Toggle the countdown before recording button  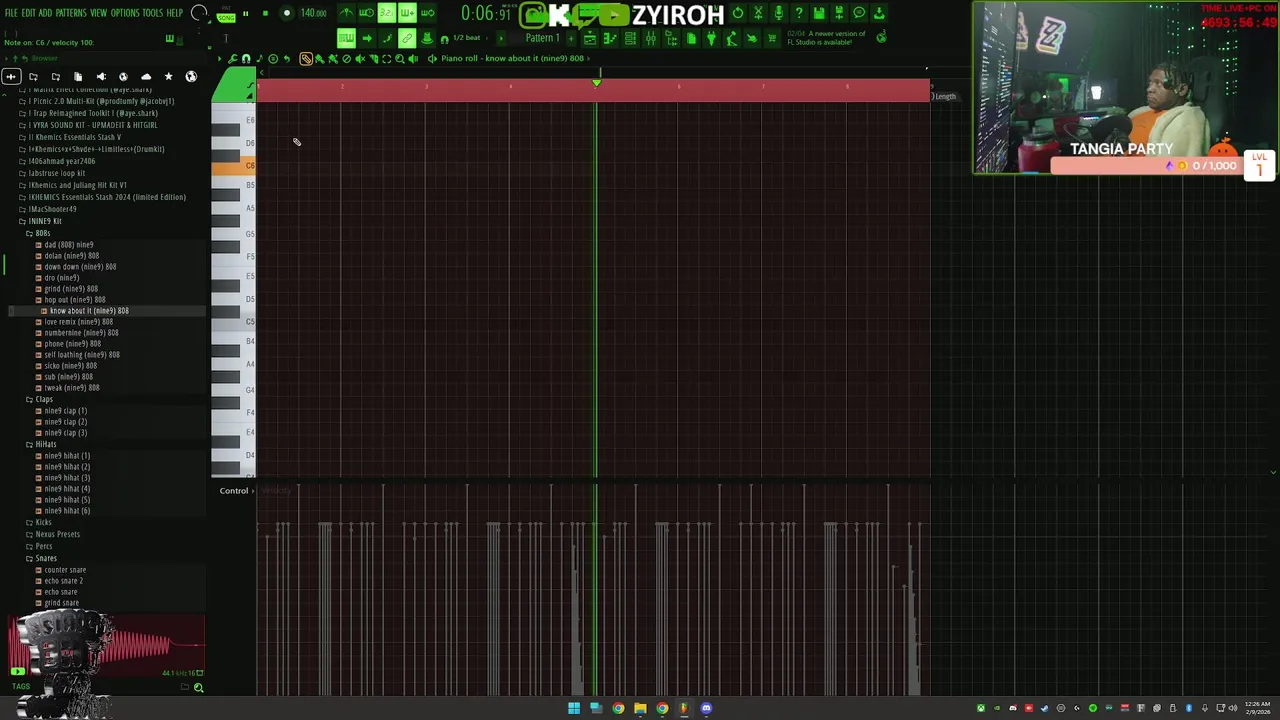[x=386, y=13]
